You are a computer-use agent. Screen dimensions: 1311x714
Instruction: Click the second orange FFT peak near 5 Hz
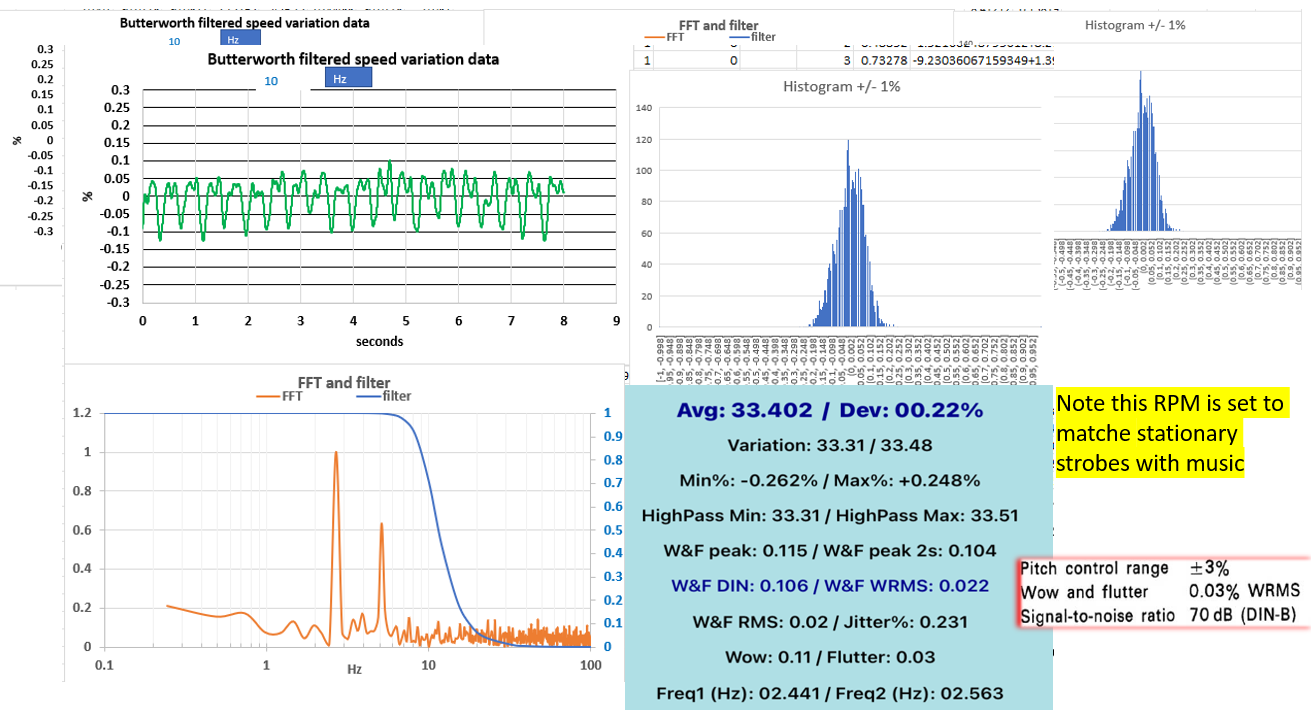pyautogui.click(x=381, y=526)
